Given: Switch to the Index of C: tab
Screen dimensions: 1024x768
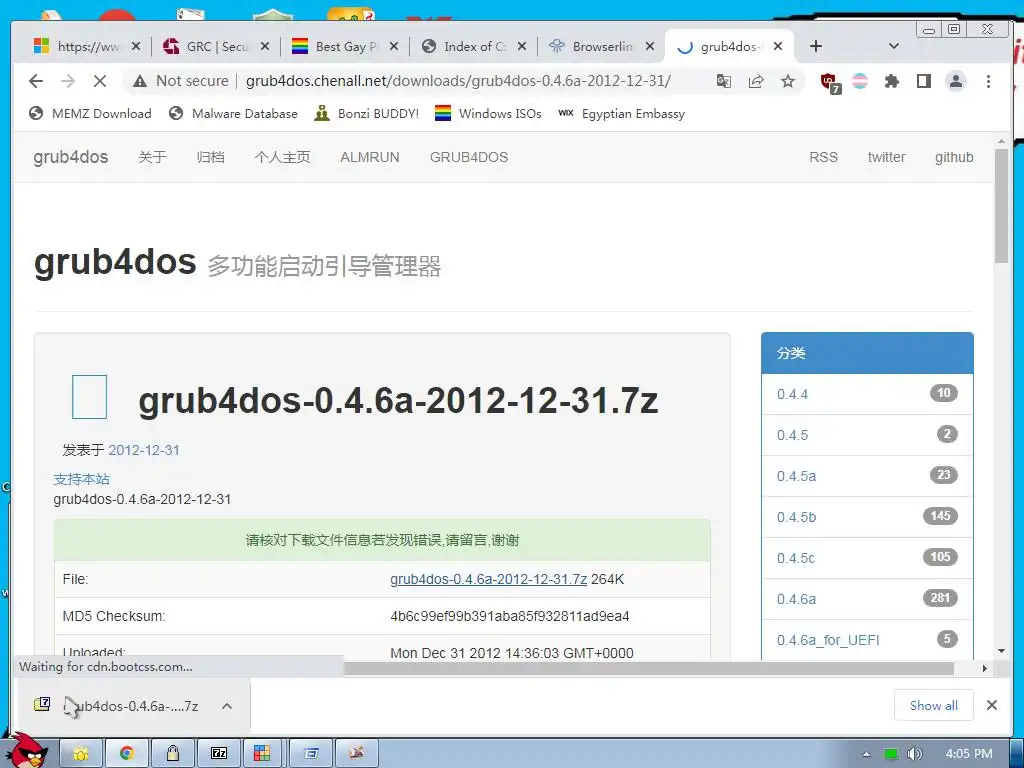Looking at the screenshot, I should tap(475, 46).
